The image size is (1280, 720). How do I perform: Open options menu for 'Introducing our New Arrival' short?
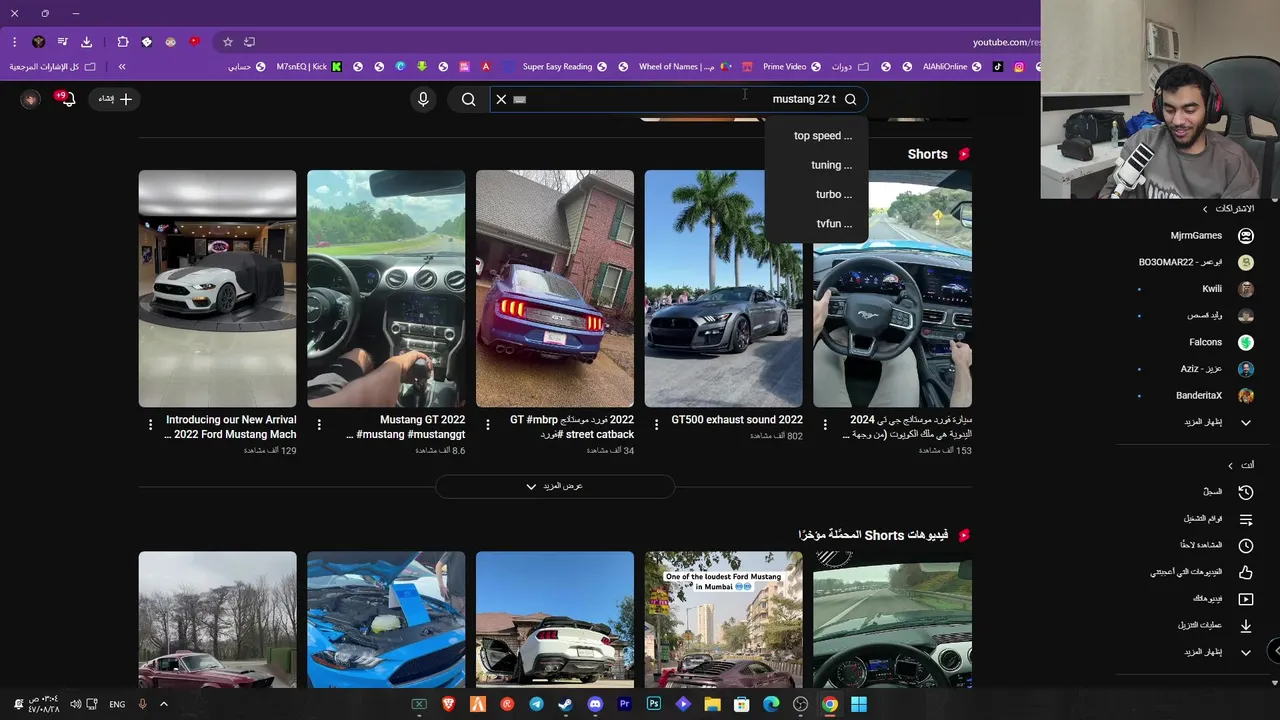click(150, 424)
